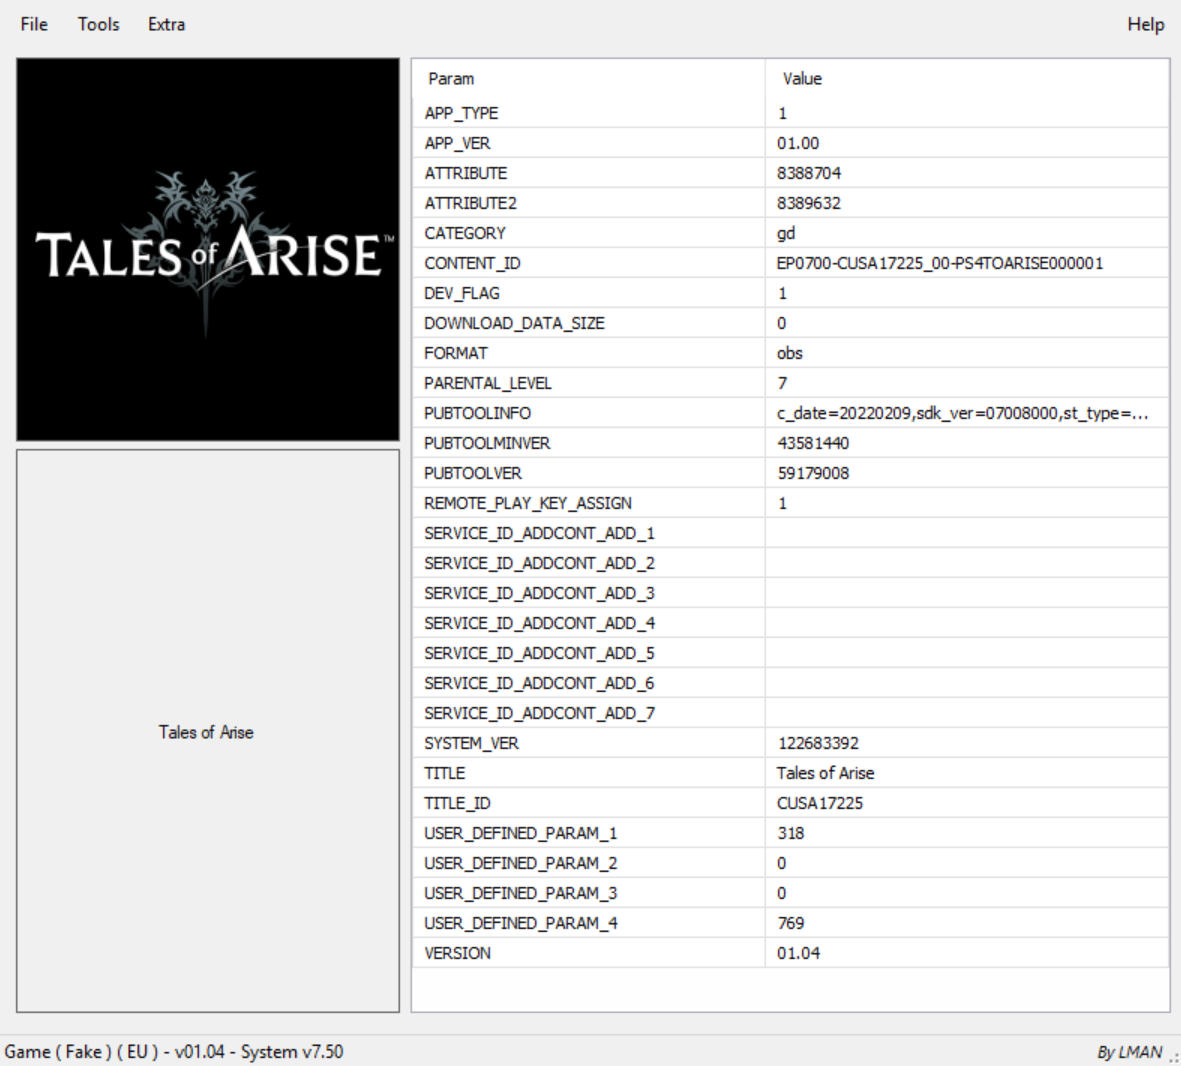Click the parental level value 7

[782, 383]
